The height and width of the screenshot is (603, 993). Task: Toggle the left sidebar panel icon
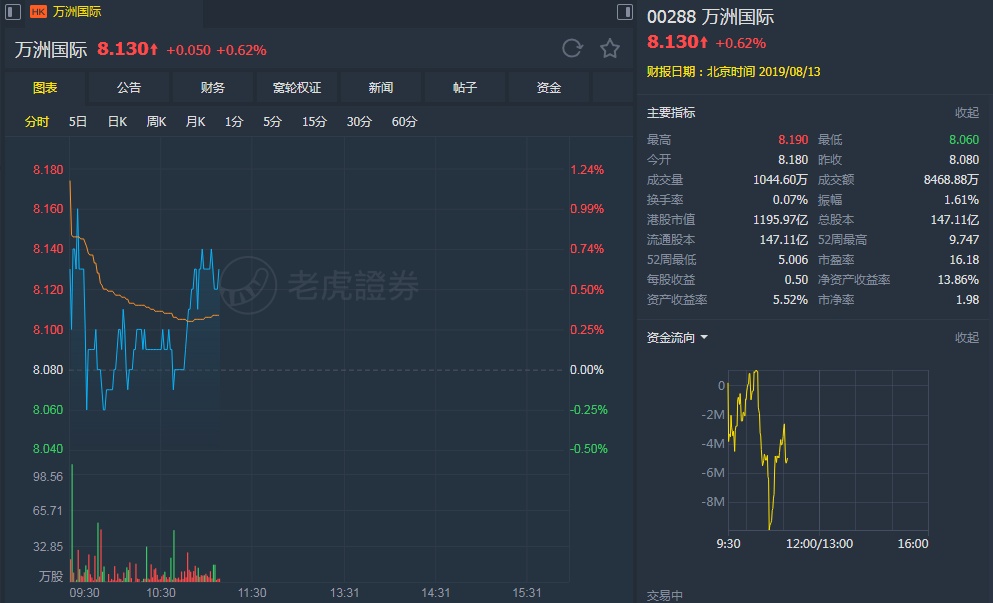[10, 12]
